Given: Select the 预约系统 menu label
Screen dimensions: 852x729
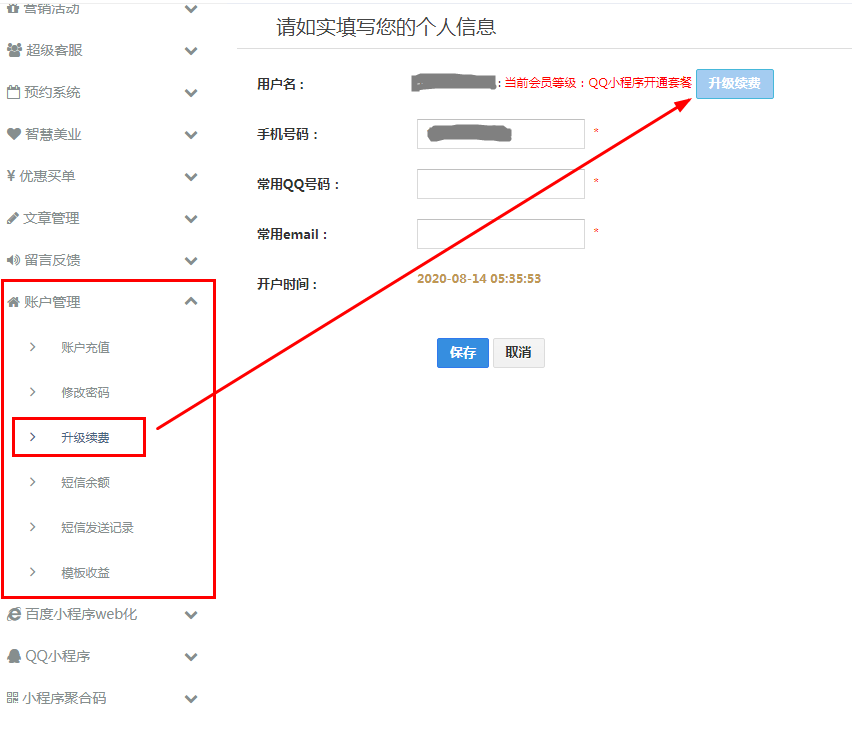Looking at the screenshot, I should pos(52,92).
